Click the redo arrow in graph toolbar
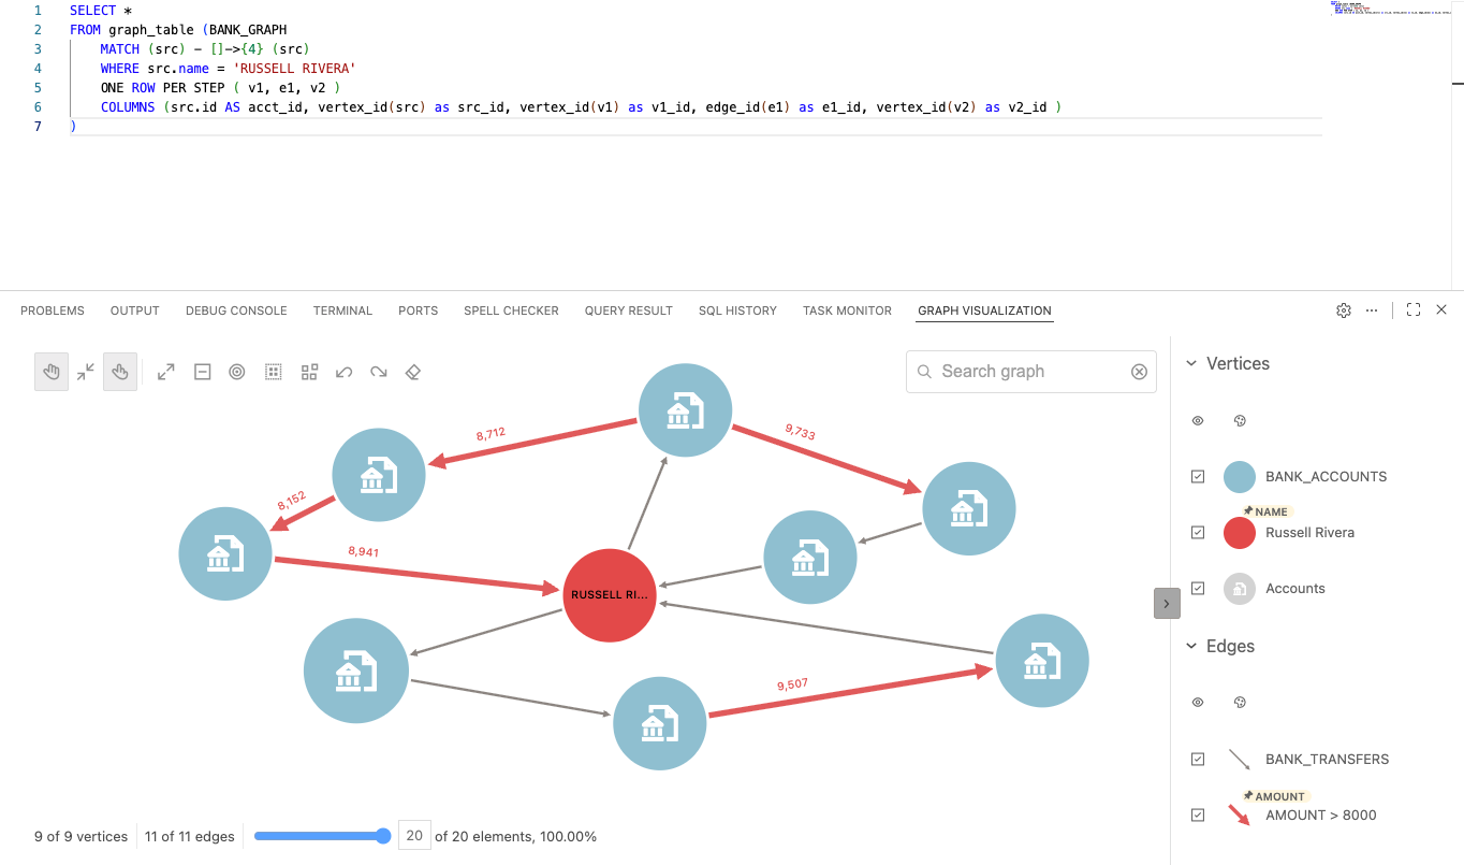 pos(378,372)
